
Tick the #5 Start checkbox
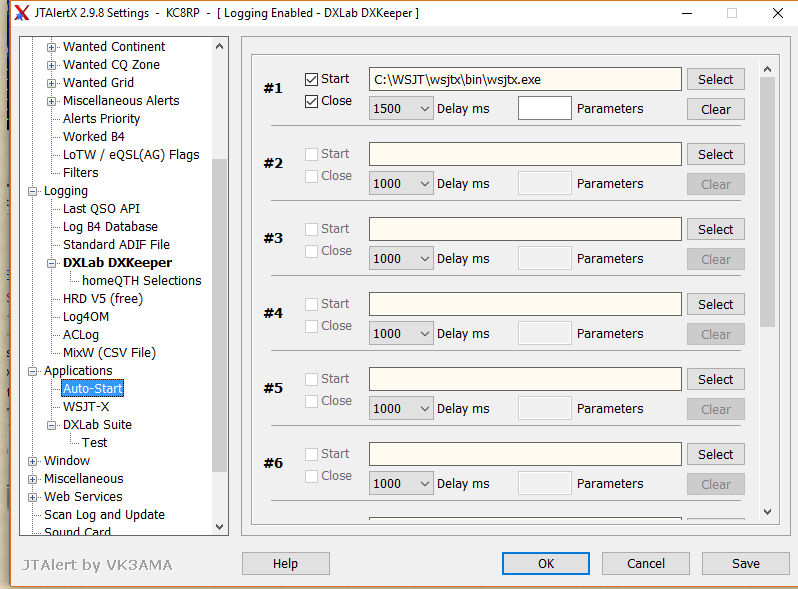click(311, 379)
